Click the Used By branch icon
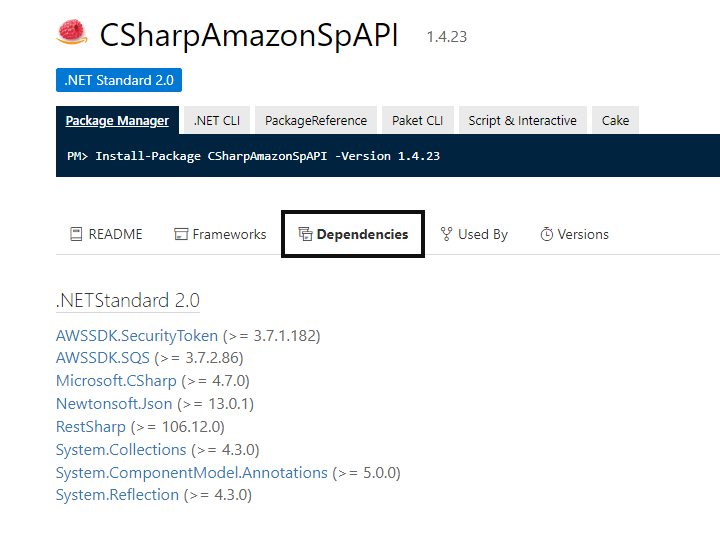This screenshot has width=720, height=542. click(x=446, y=234)
